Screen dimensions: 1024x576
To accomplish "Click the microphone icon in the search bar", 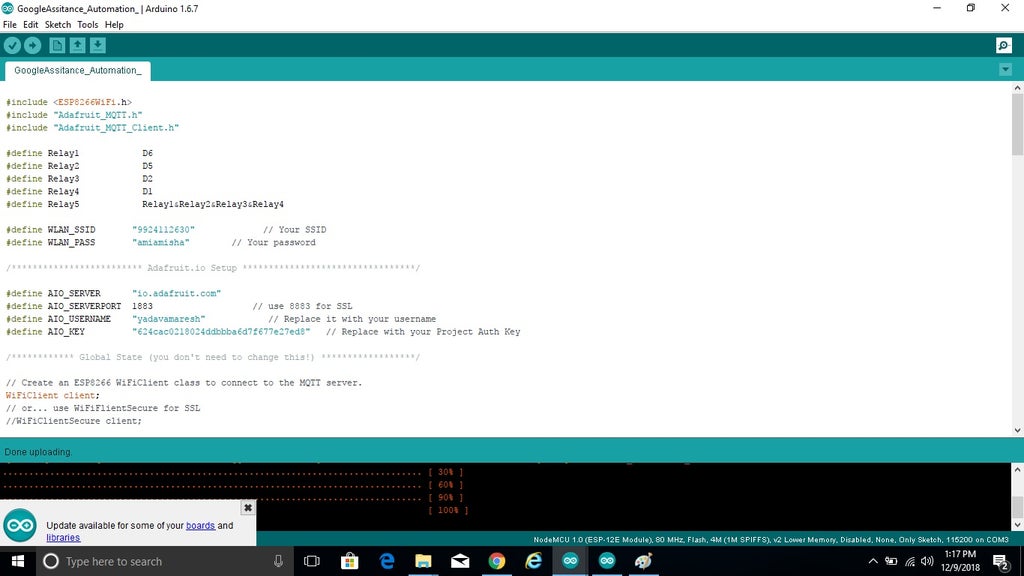I will pos(277,561).
